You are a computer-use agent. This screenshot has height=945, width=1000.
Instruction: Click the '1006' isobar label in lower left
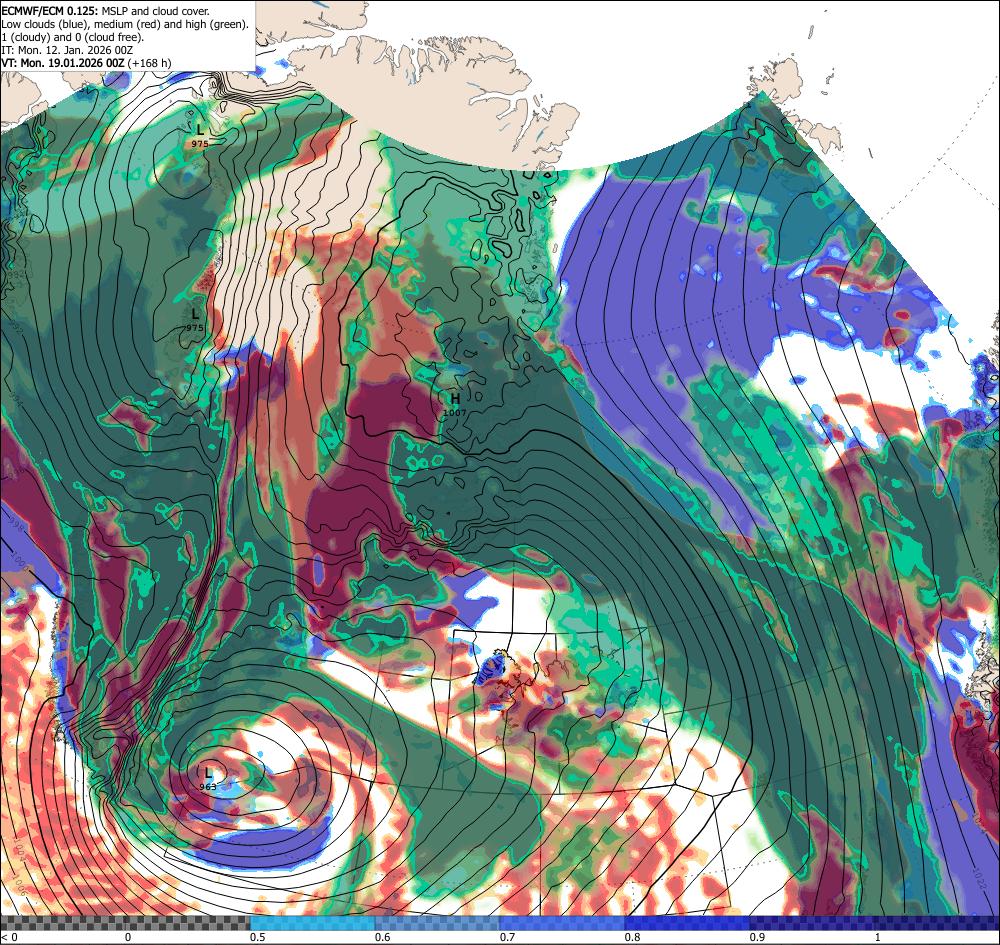point(21,886)
